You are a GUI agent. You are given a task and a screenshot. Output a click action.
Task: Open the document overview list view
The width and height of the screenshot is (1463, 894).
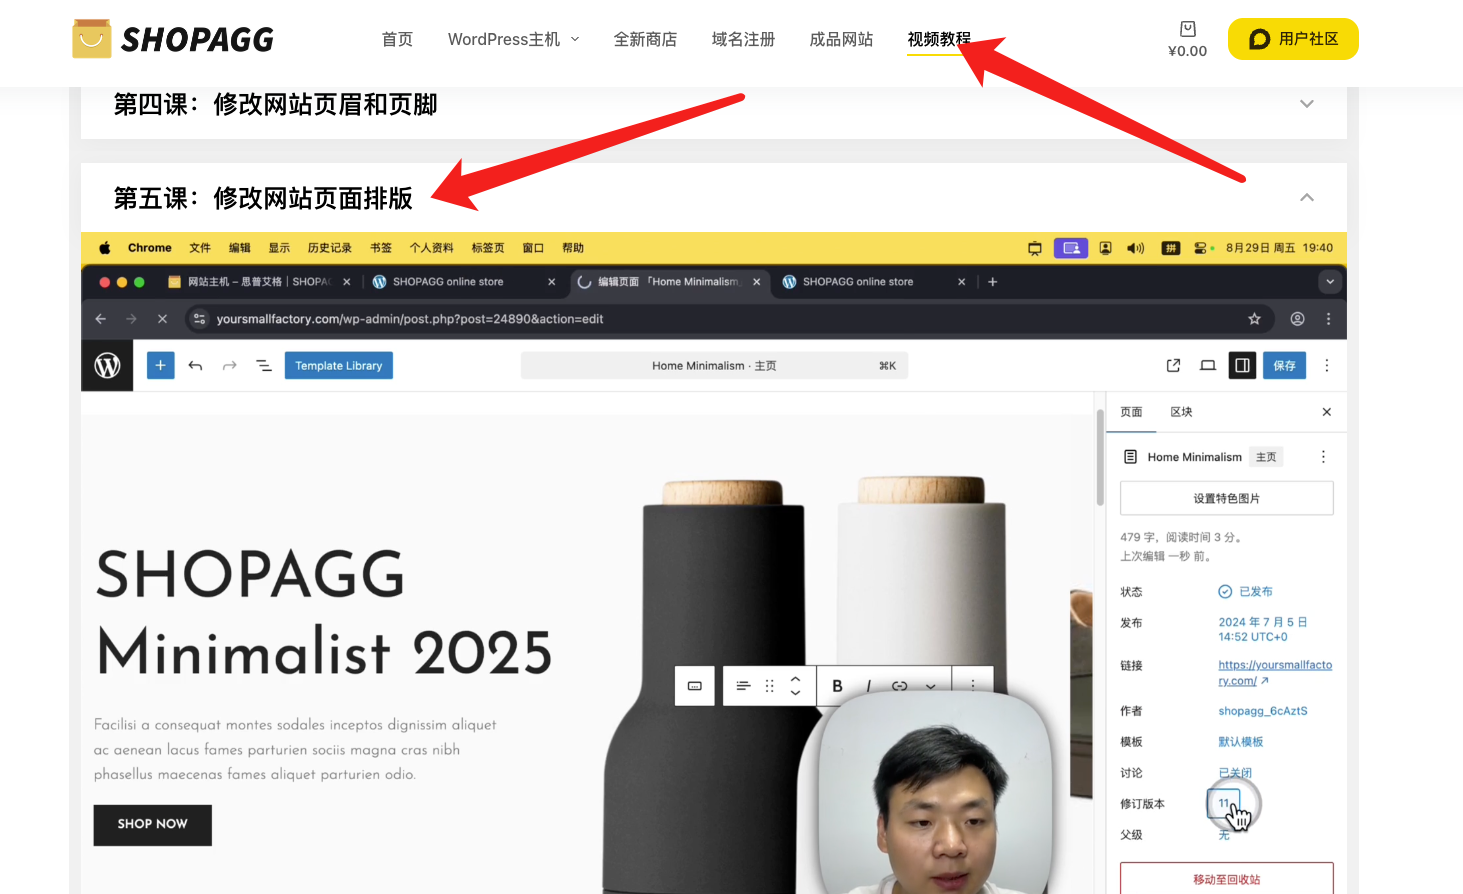tap(264, 366)
